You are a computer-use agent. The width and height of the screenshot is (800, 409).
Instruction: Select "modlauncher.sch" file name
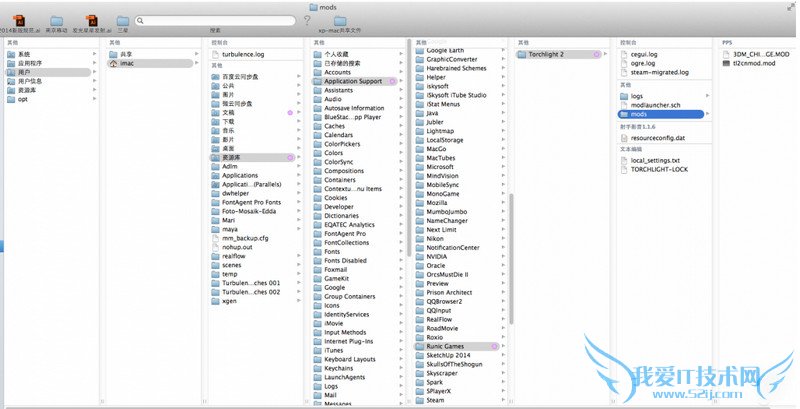click(656, 105)
